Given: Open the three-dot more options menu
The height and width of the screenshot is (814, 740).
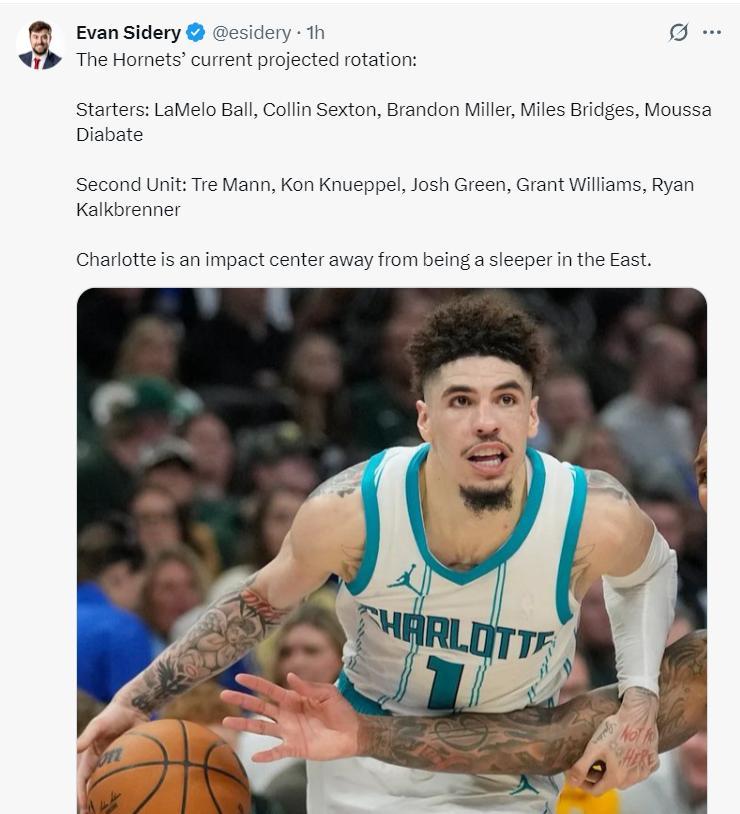Looking at the screenshot, I should coord(711,32).
